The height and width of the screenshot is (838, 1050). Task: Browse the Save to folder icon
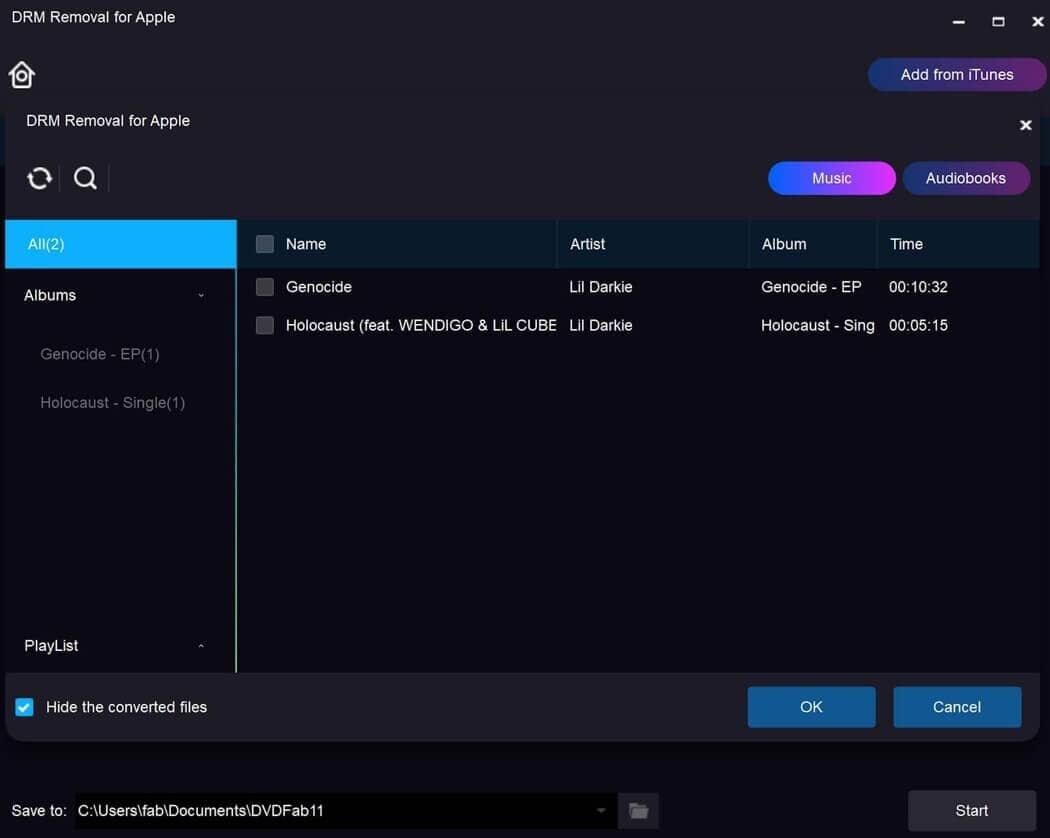[x=638, y=811]
